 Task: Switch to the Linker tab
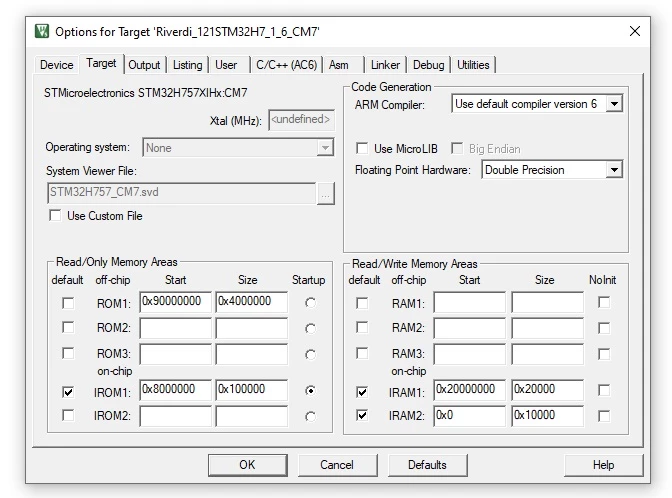(385, 65)
